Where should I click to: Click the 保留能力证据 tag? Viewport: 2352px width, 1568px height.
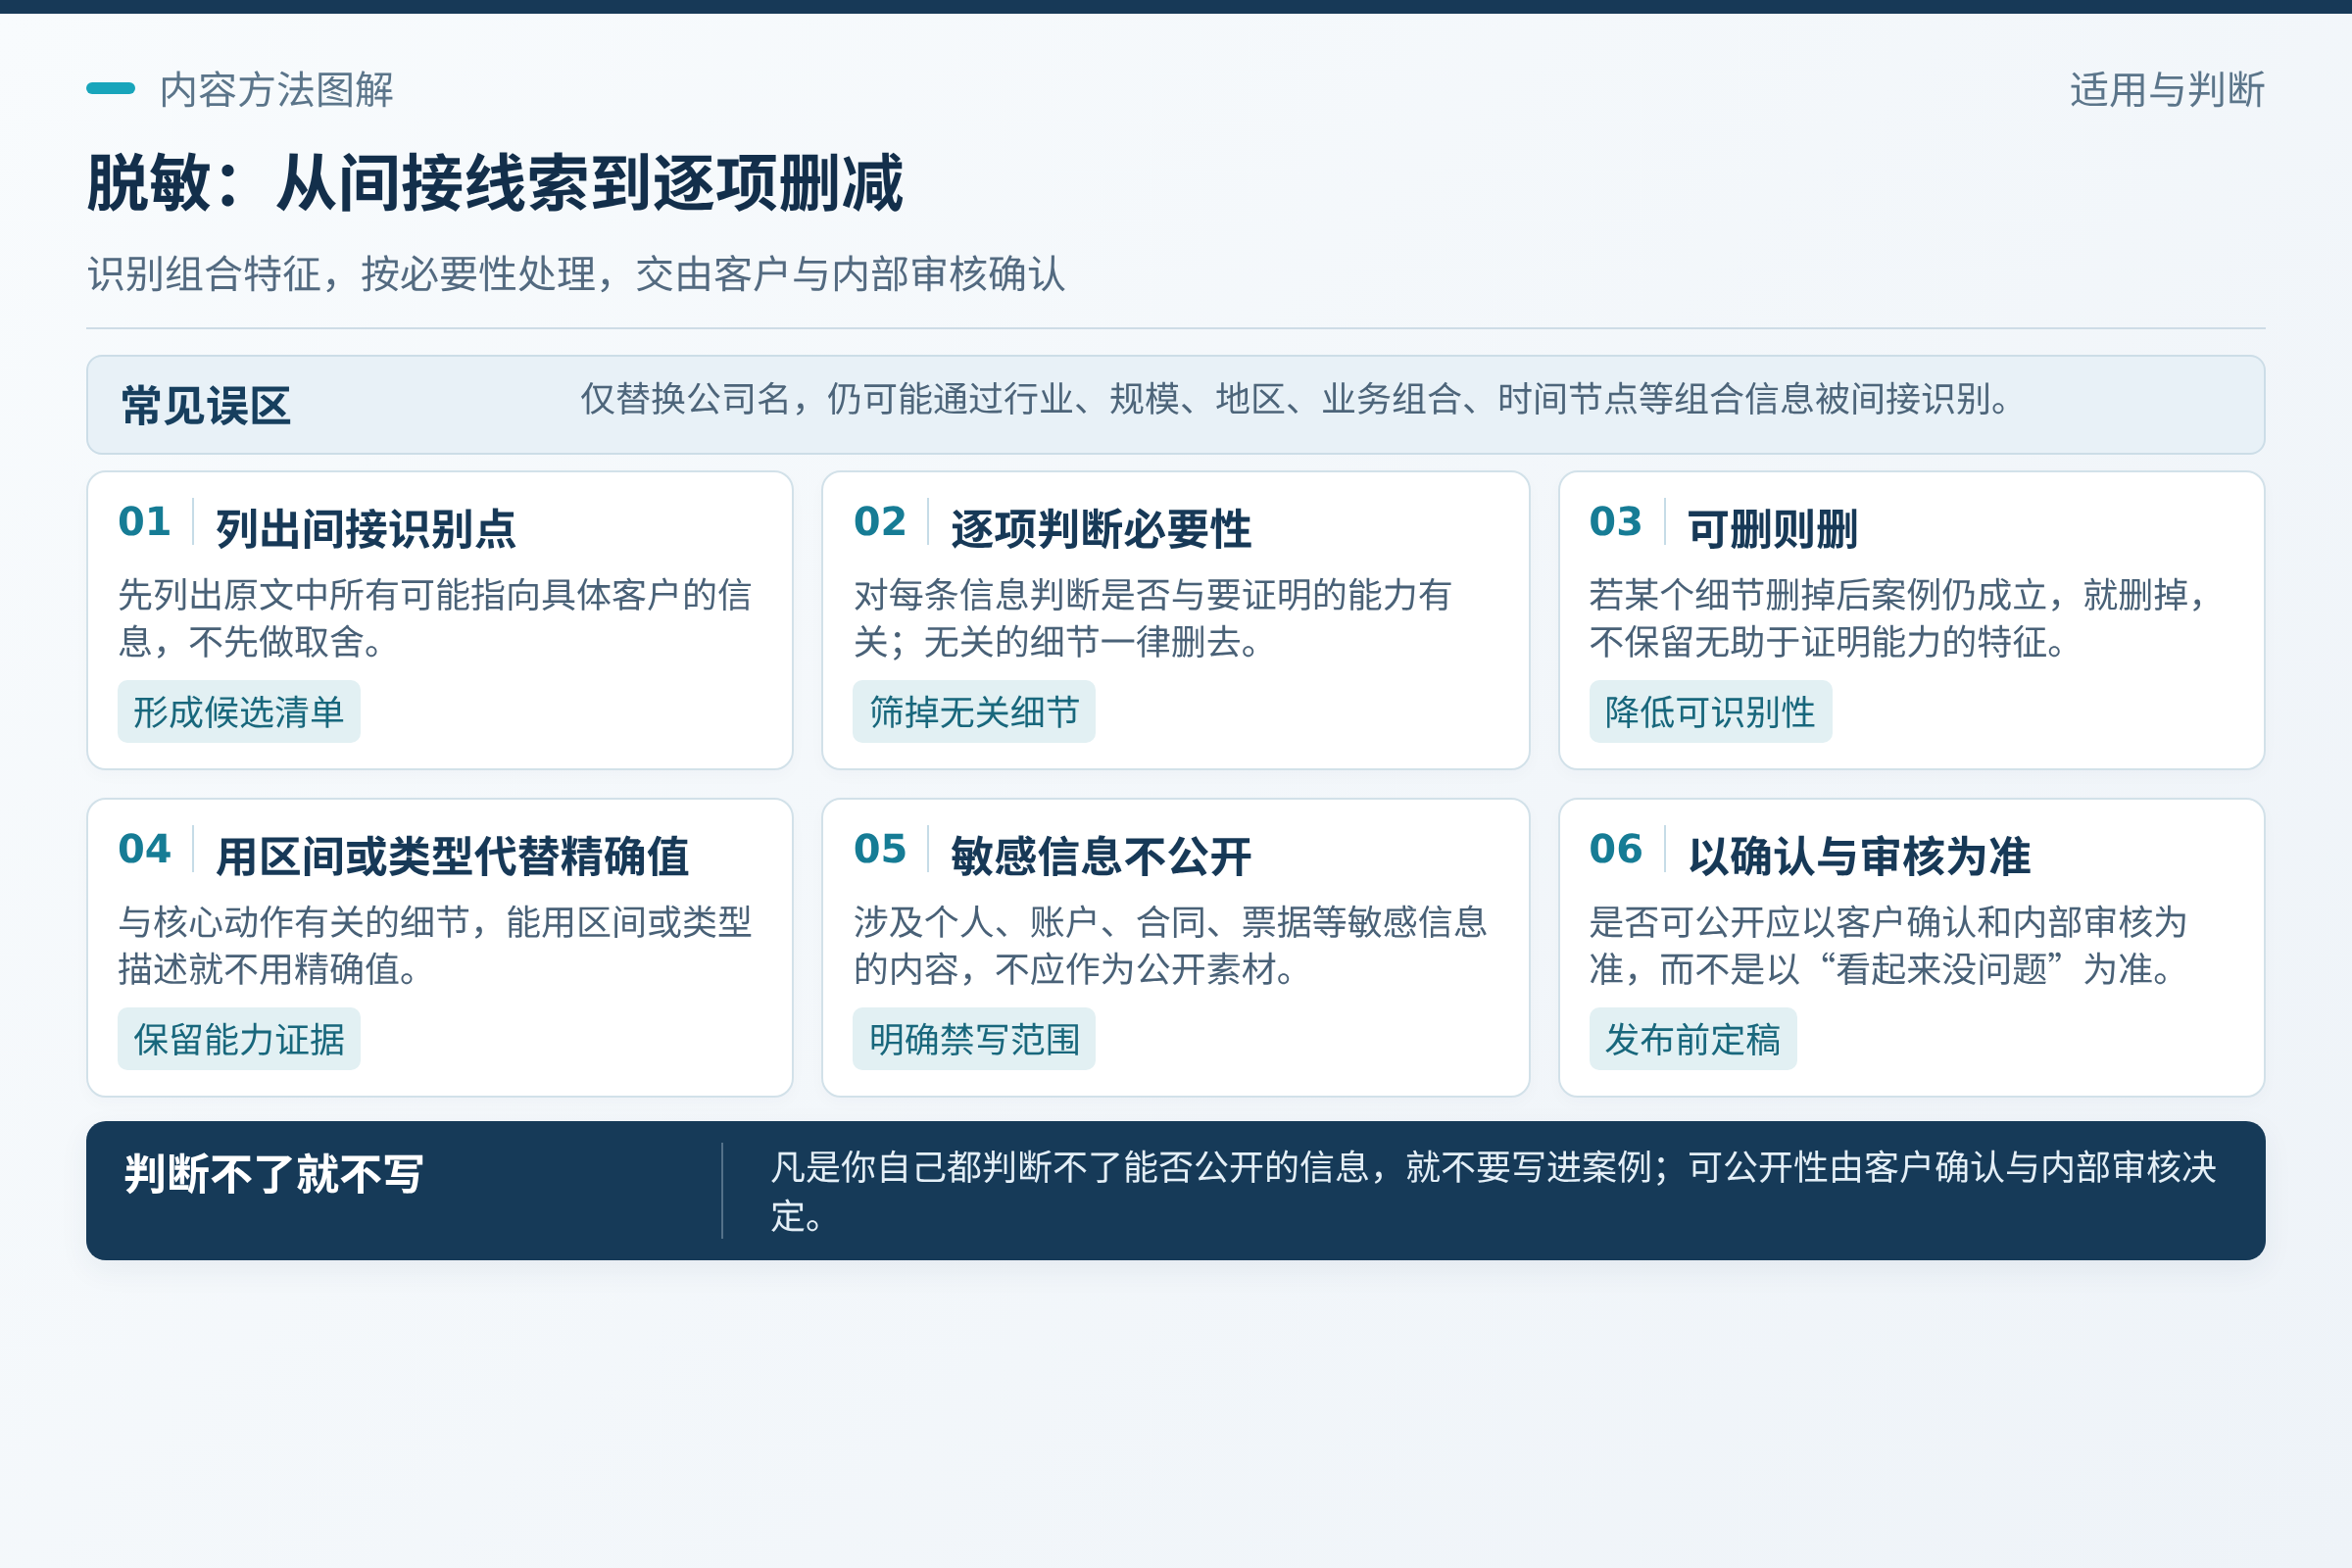coord(239,1039)
